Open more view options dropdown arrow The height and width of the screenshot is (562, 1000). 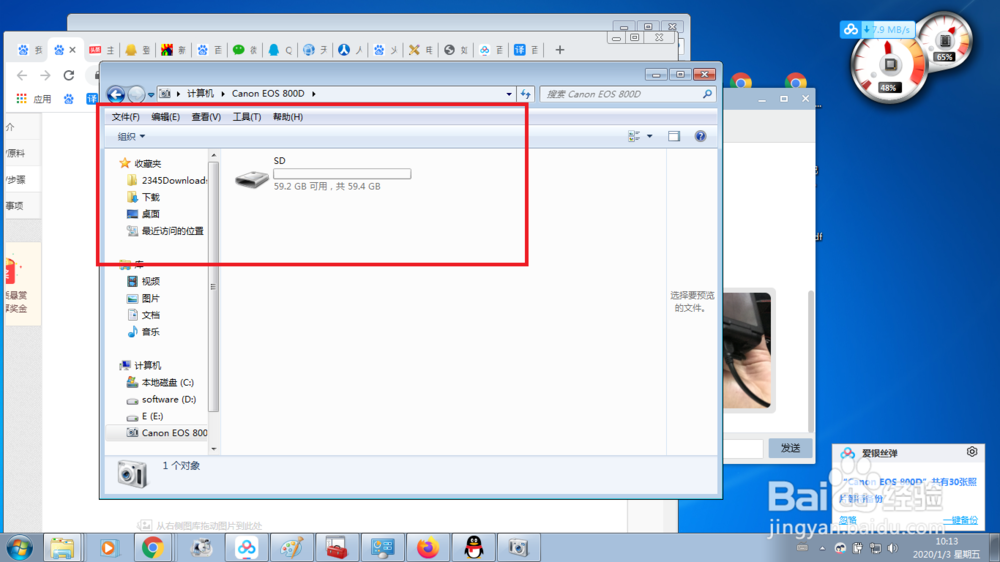point(649,136)
